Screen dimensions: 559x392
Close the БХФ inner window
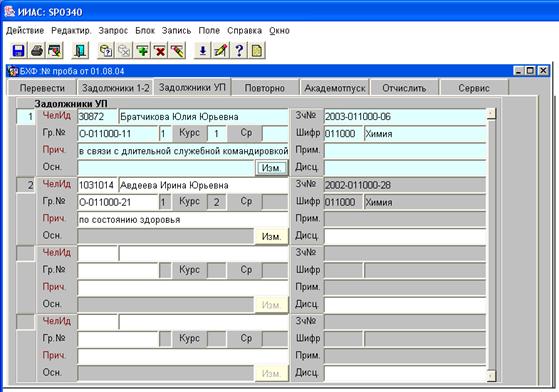543,71
